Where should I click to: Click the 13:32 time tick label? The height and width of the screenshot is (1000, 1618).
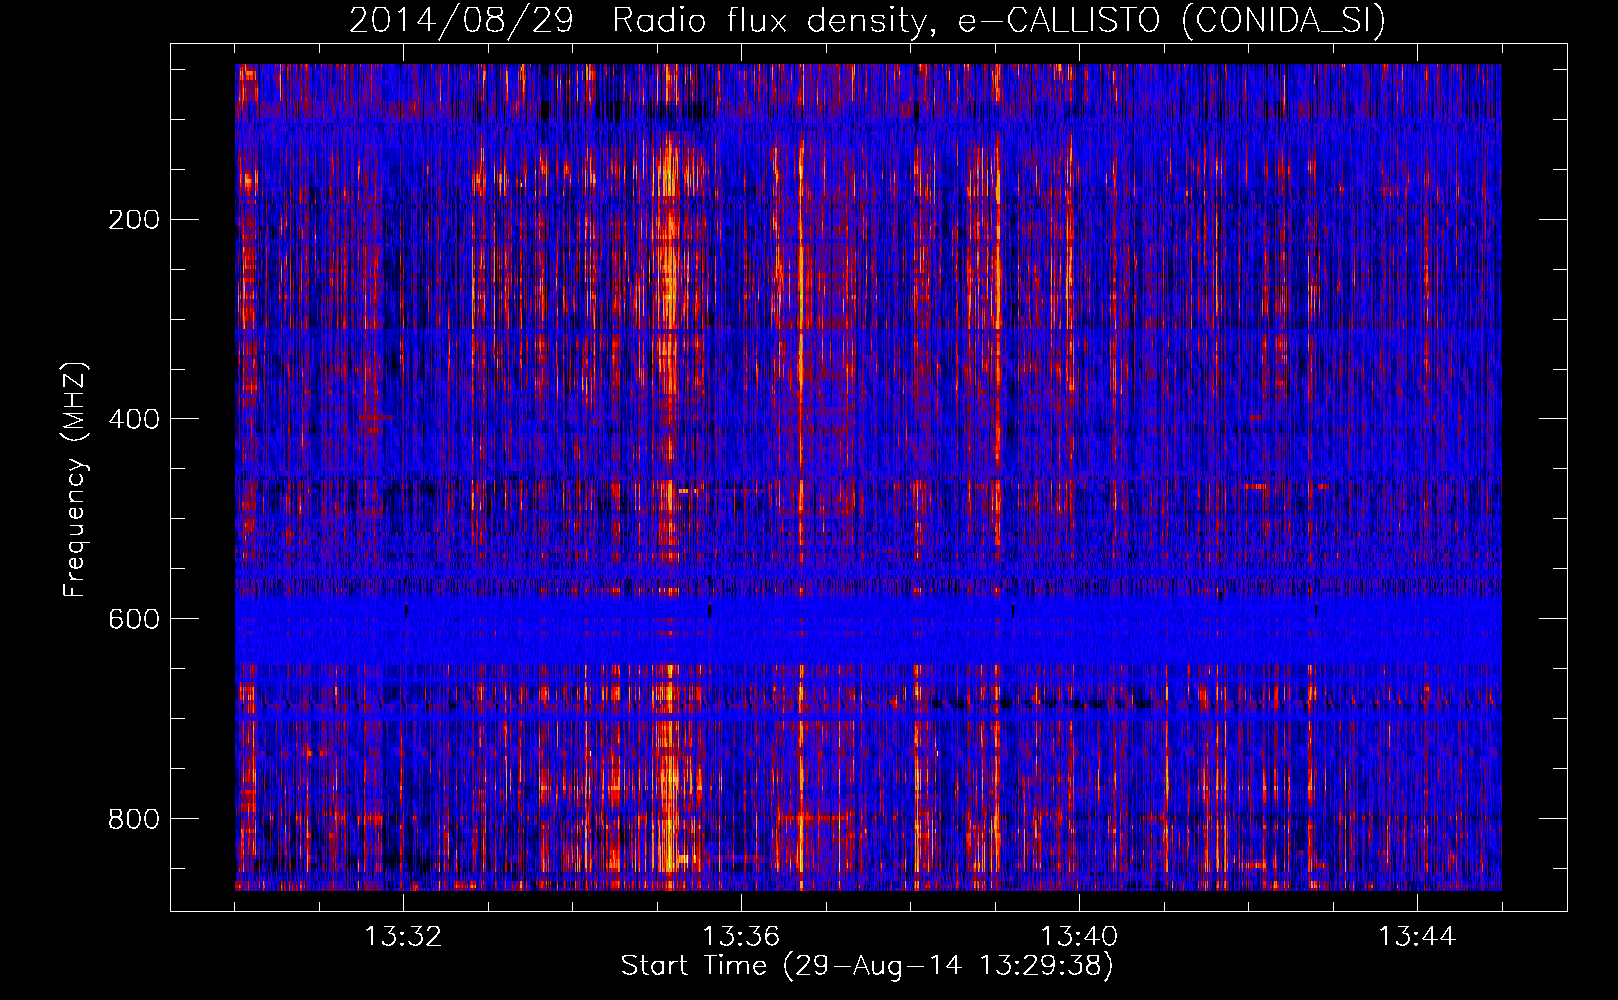[403, 937]
